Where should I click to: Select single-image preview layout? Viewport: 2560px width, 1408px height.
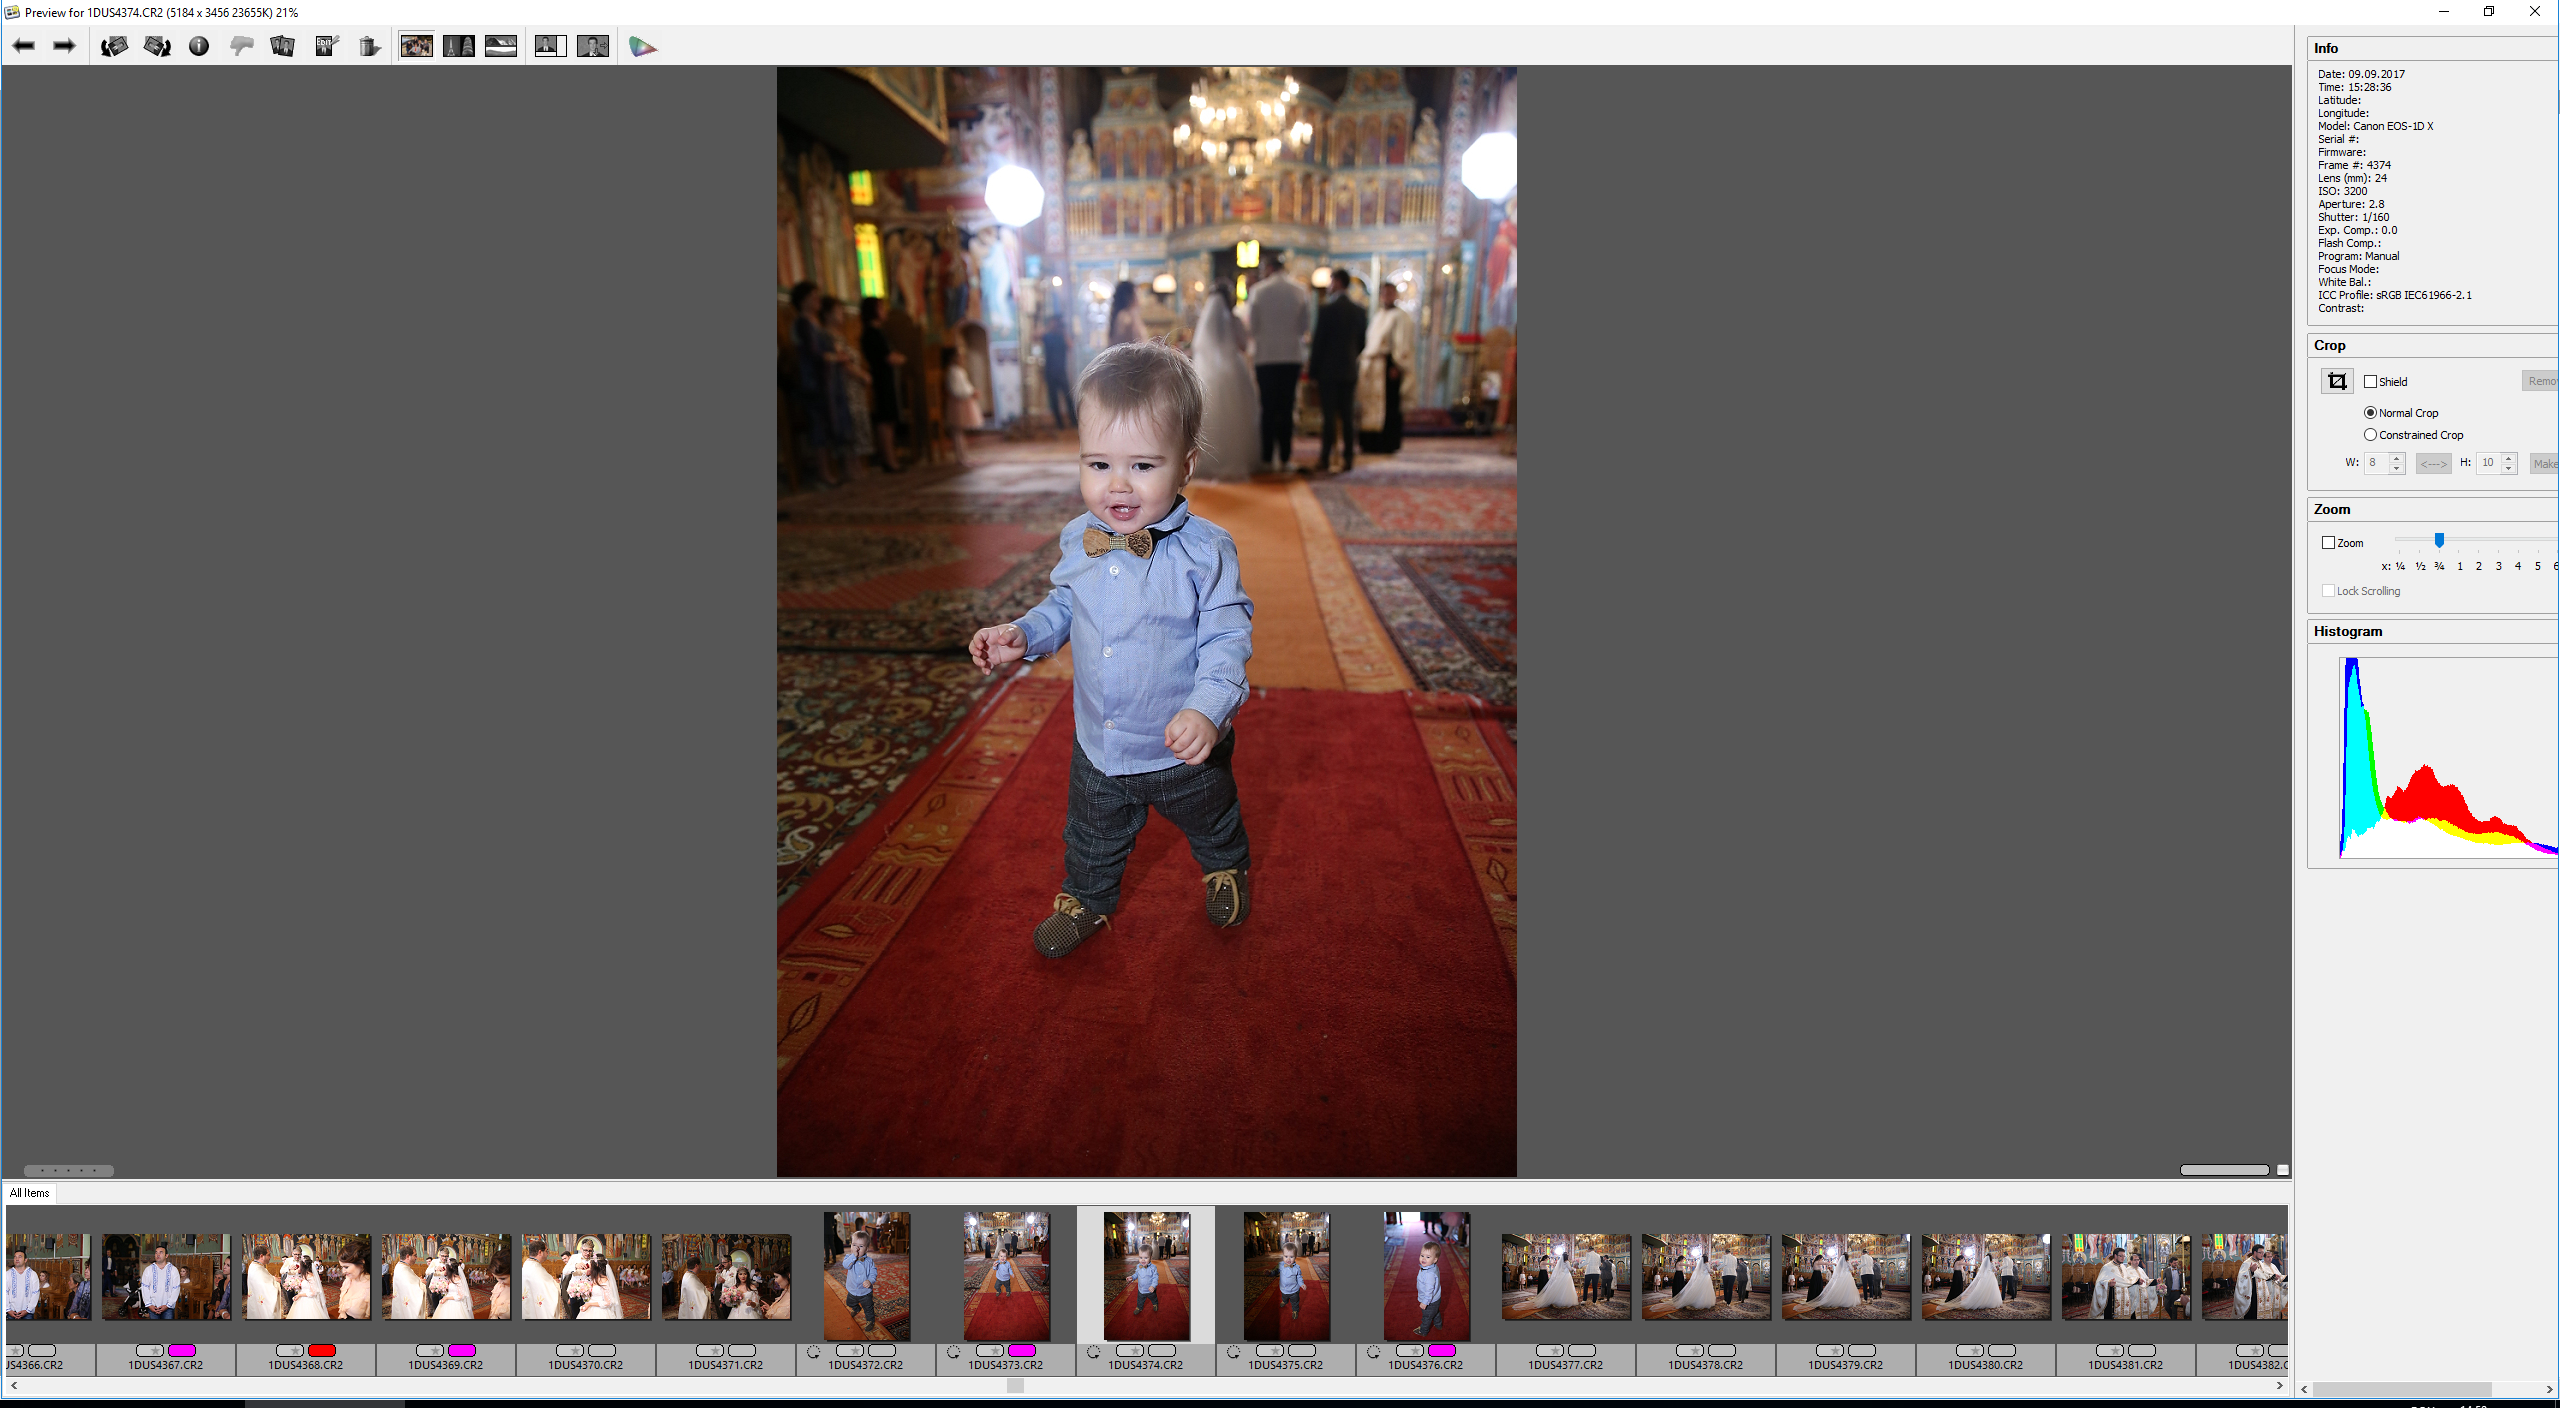[416, 46]
